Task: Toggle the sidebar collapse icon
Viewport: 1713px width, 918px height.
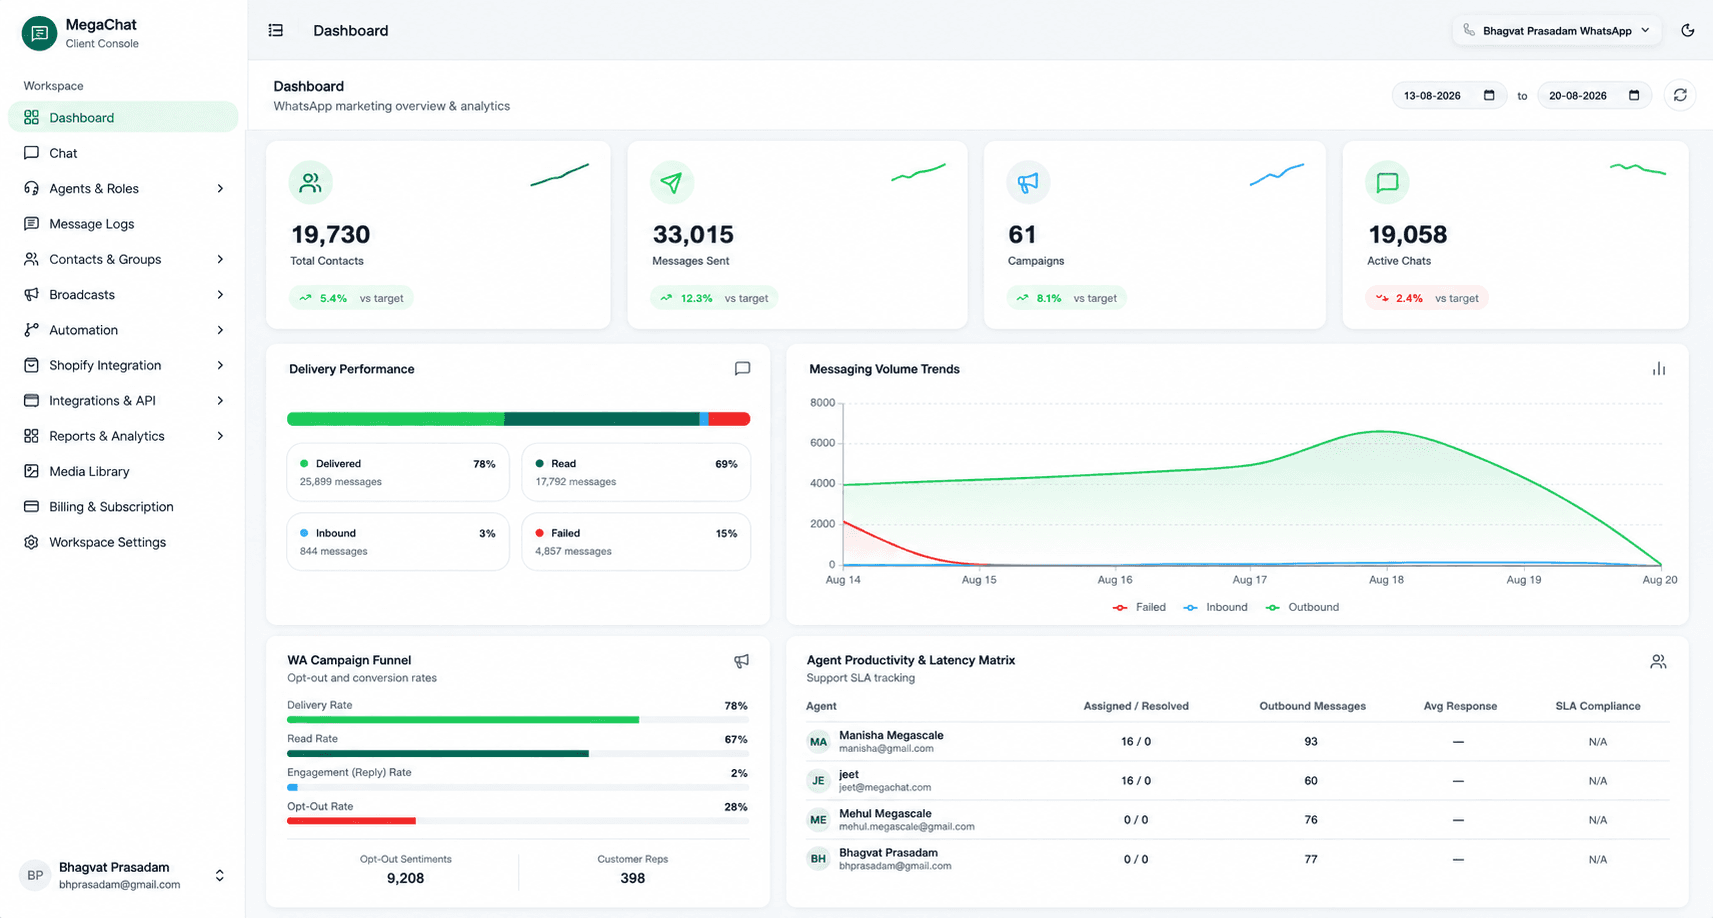Action: [x=276, y=31]
